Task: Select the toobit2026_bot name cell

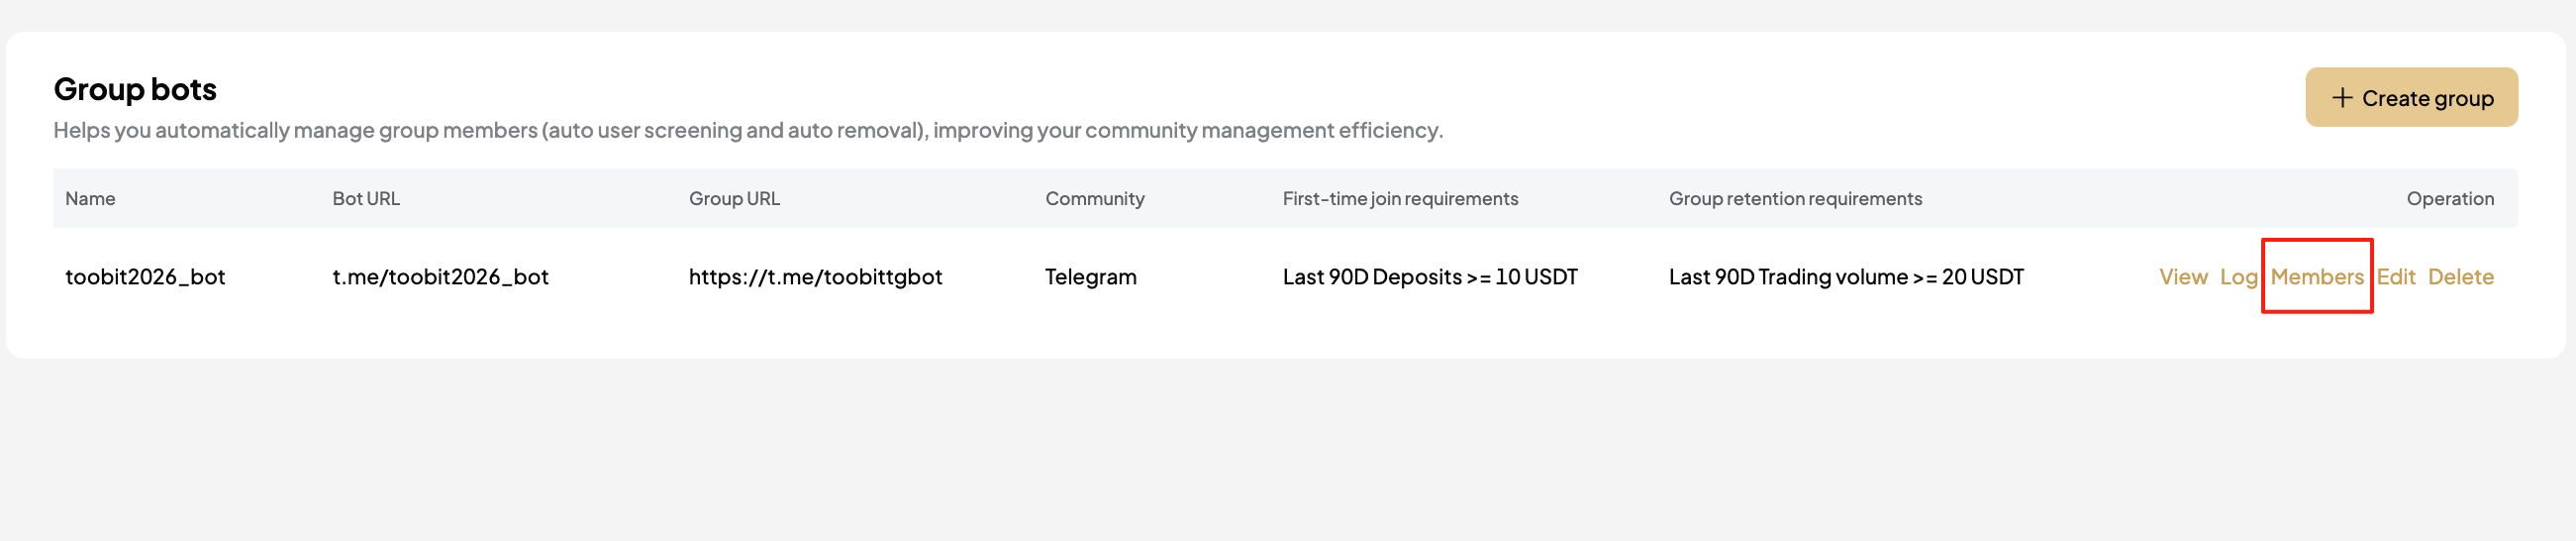Action: click(145, 277)
